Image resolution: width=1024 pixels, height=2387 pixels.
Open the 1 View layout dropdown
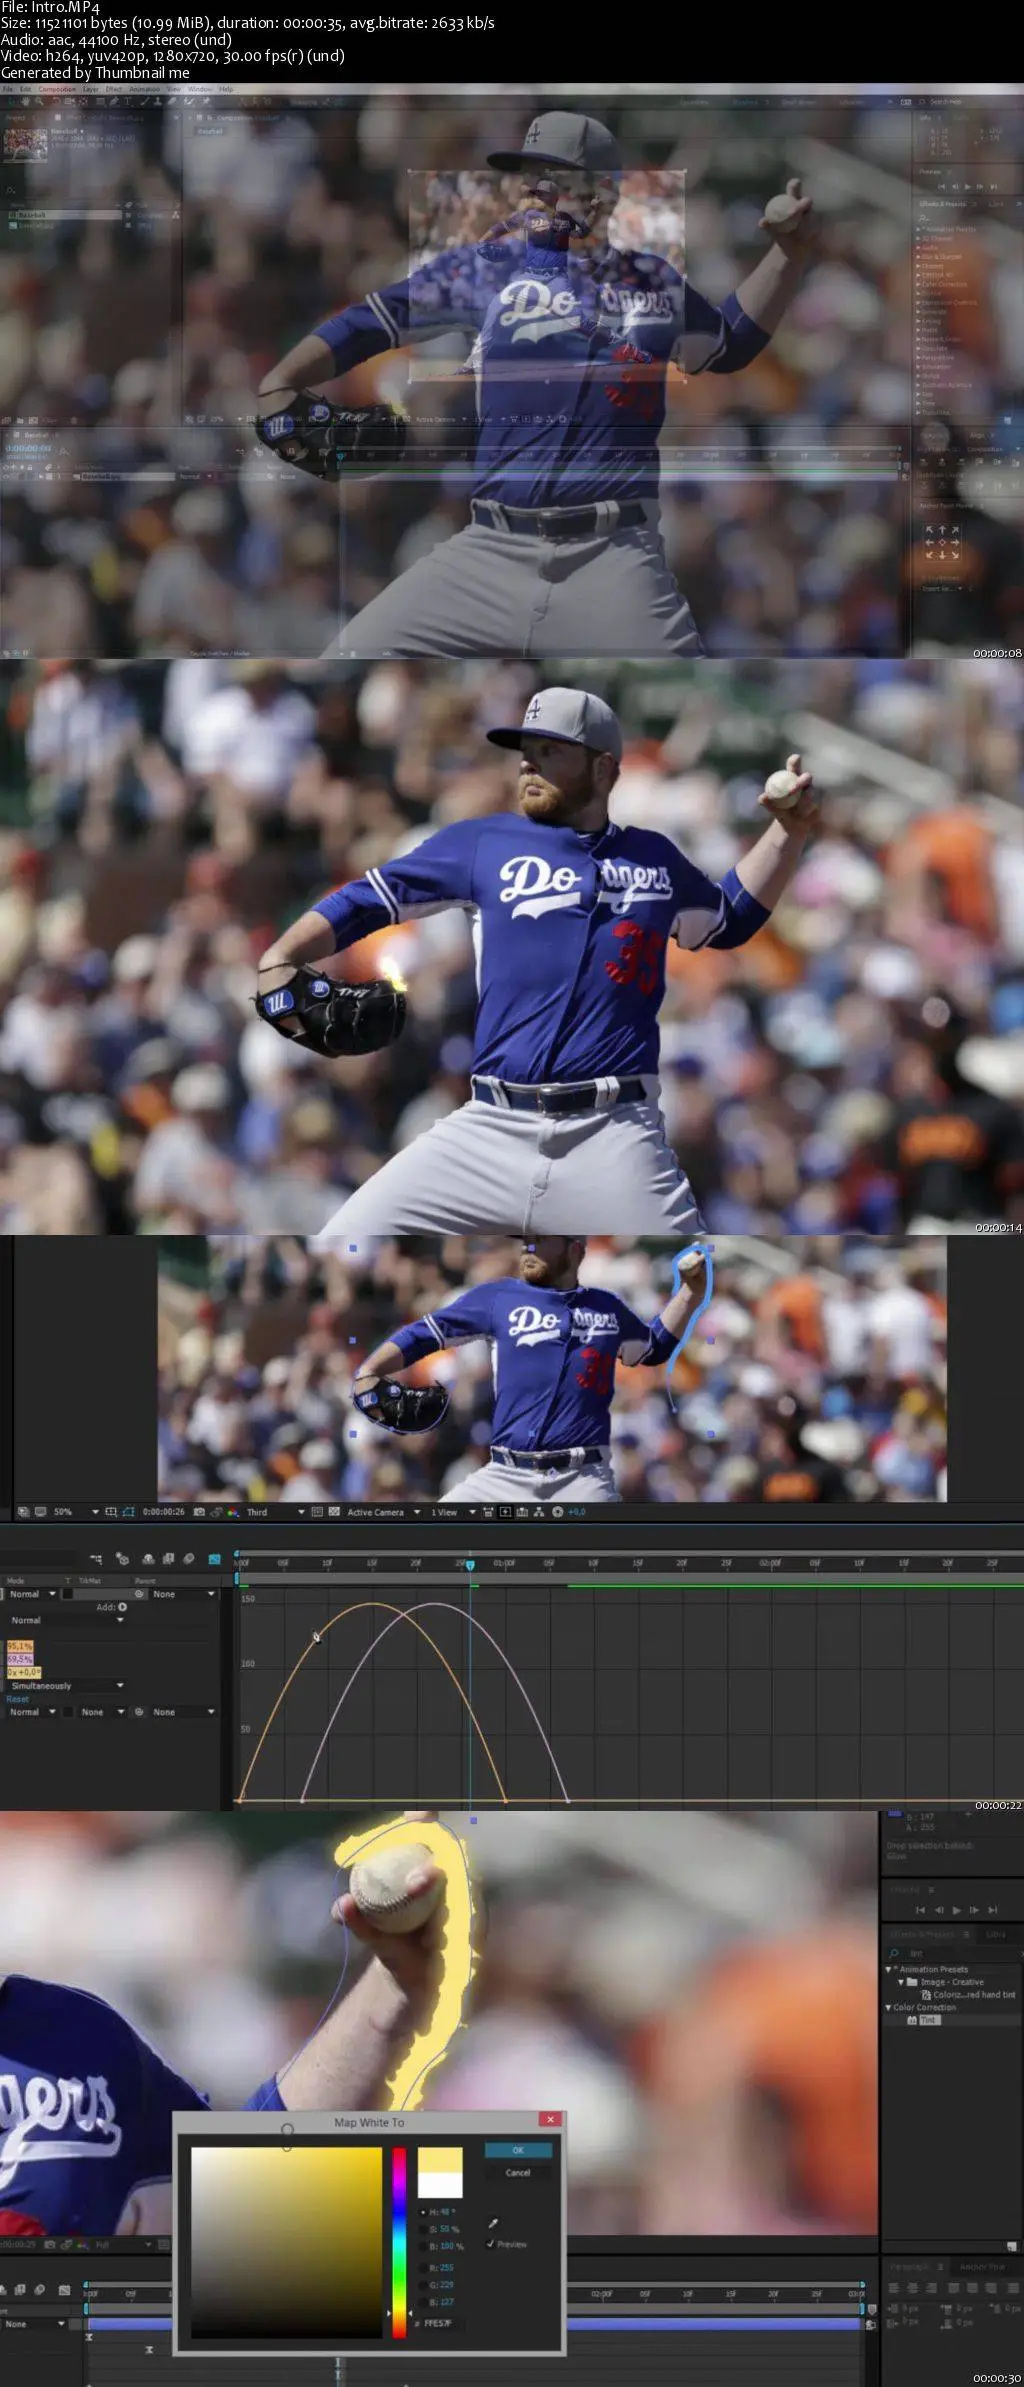click(x=452, y=1512)
